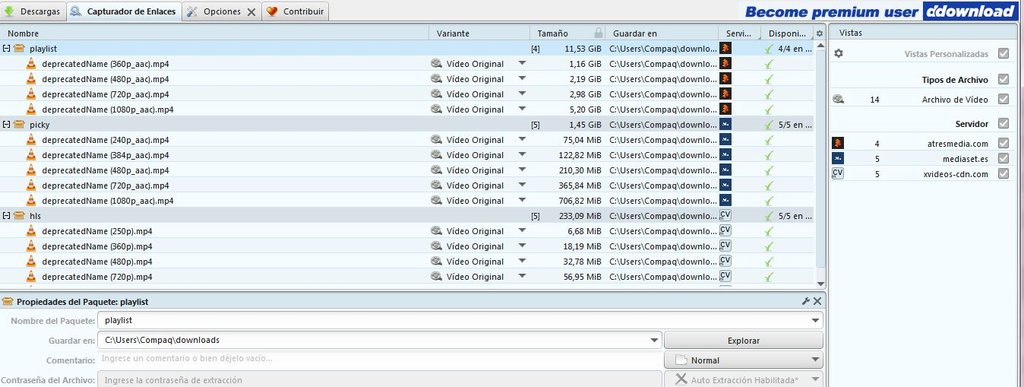
Task: Click atresmedia.com server icon in Vistas panel
Action: (838, 143)
